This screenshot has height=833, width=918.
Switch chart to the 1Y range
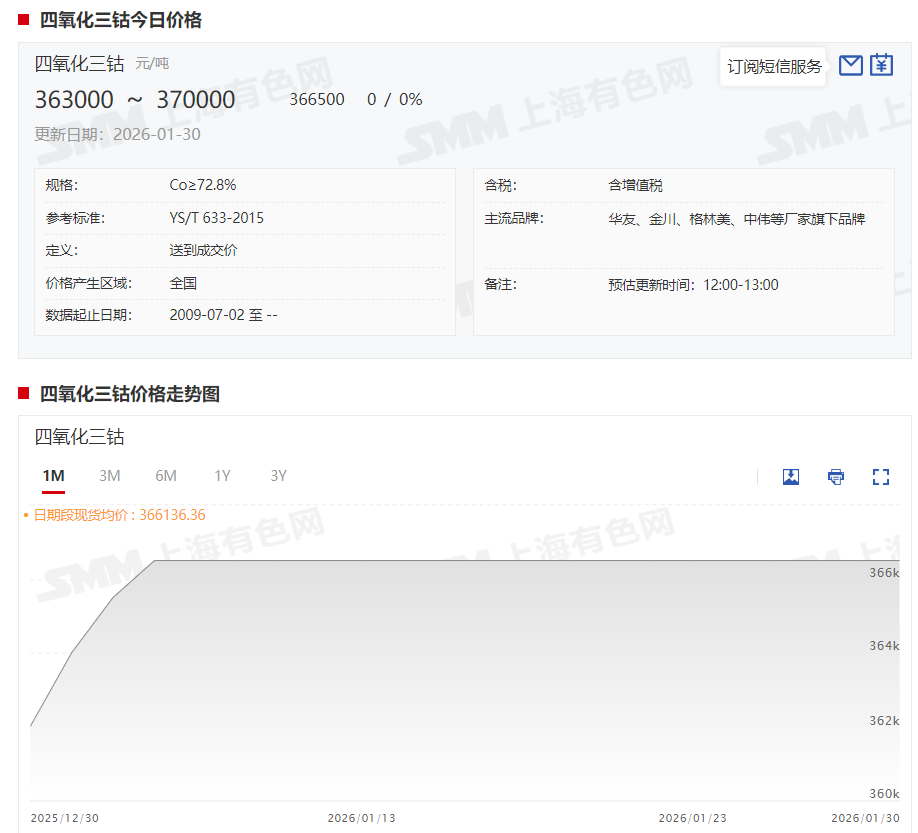click(x=222, y=476)
